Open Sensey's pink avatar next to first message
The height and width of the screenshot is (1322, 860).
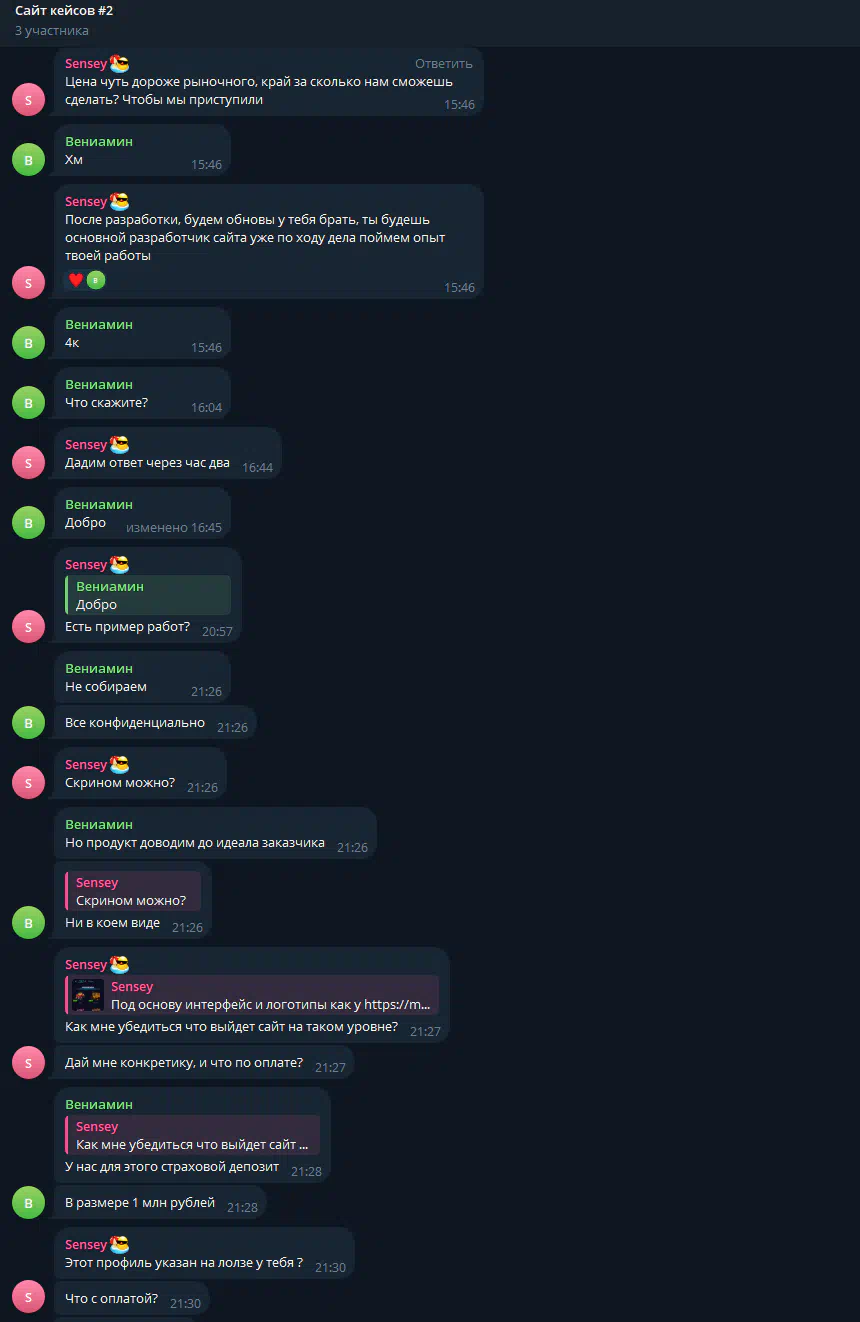click(28, 100)
